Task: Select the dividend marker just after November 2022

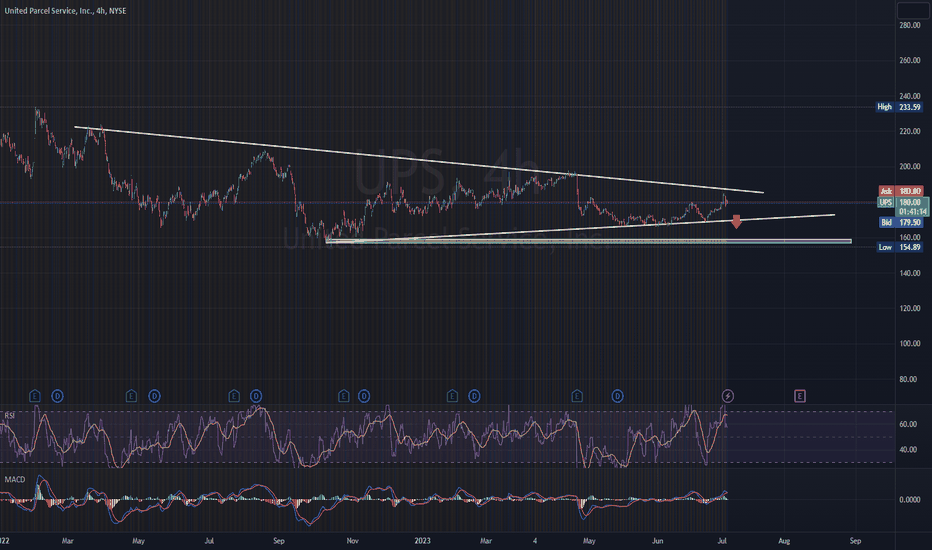Action: pos(364,396)
